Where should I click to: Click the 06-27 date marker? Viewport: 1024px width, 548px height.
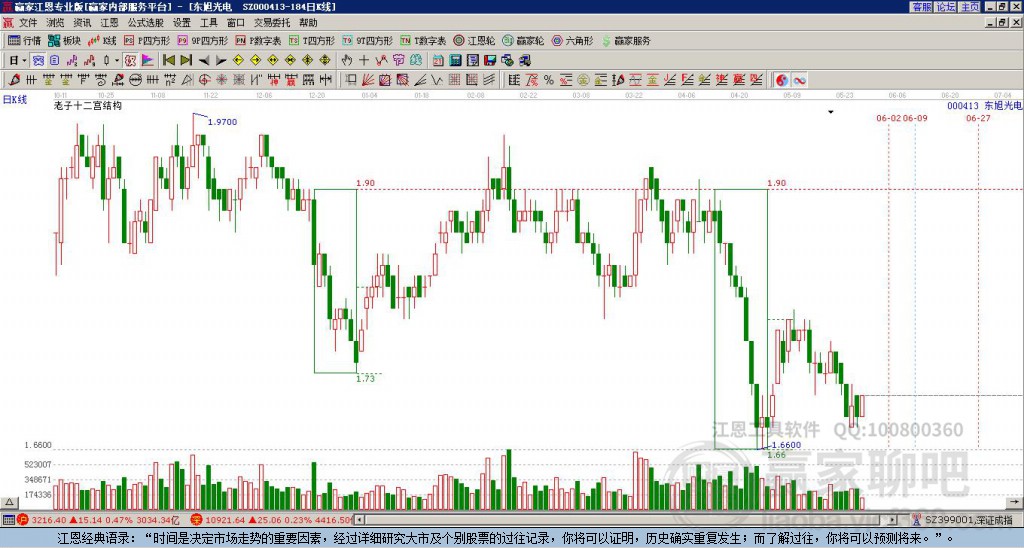click(x=978, y=118)
